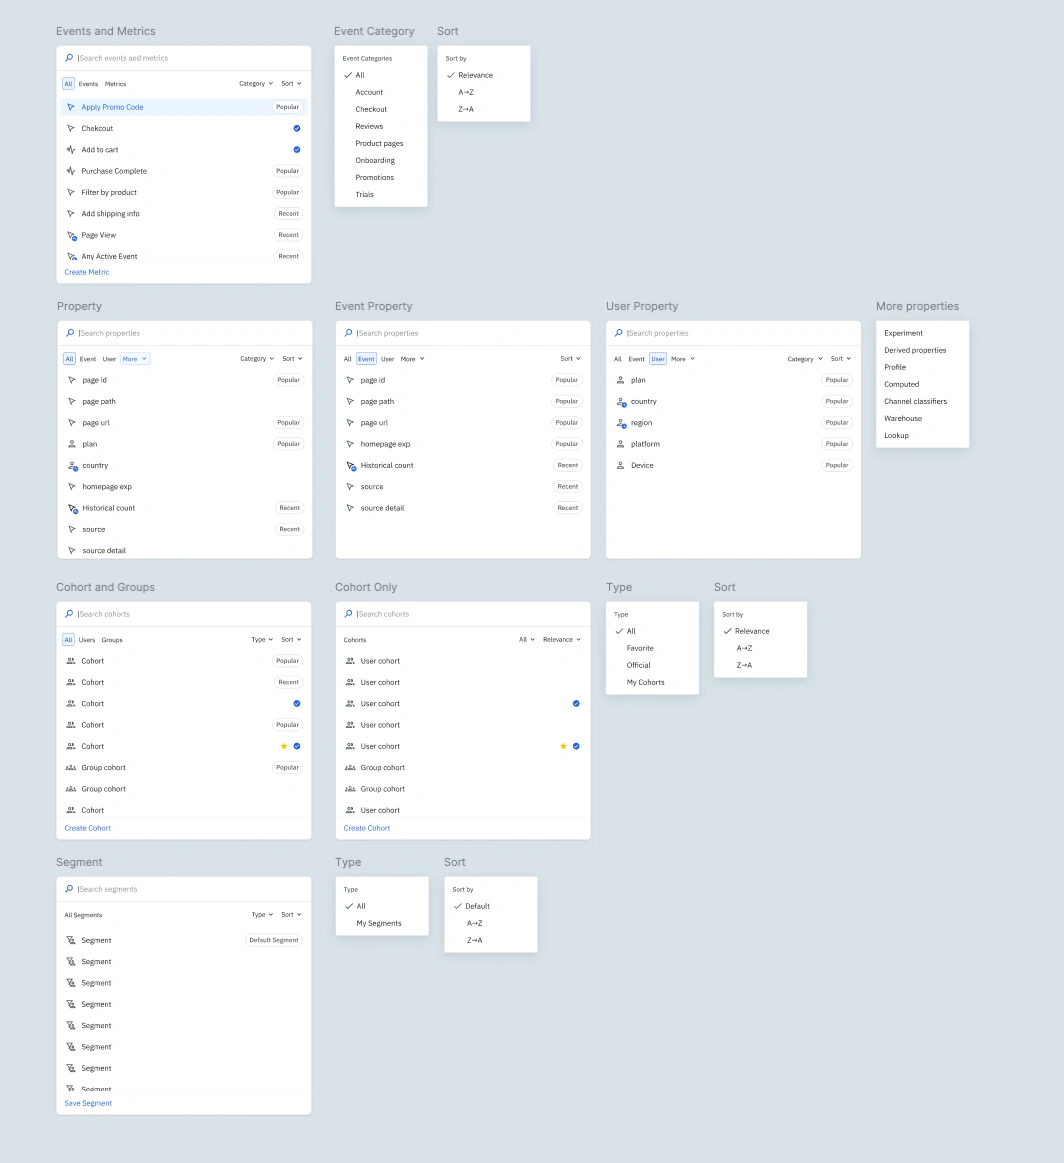This screenshot has width=1064, height=1163.
Task: Open Relevance dropdown in Cohort Only panel
Action: point(561,640)
